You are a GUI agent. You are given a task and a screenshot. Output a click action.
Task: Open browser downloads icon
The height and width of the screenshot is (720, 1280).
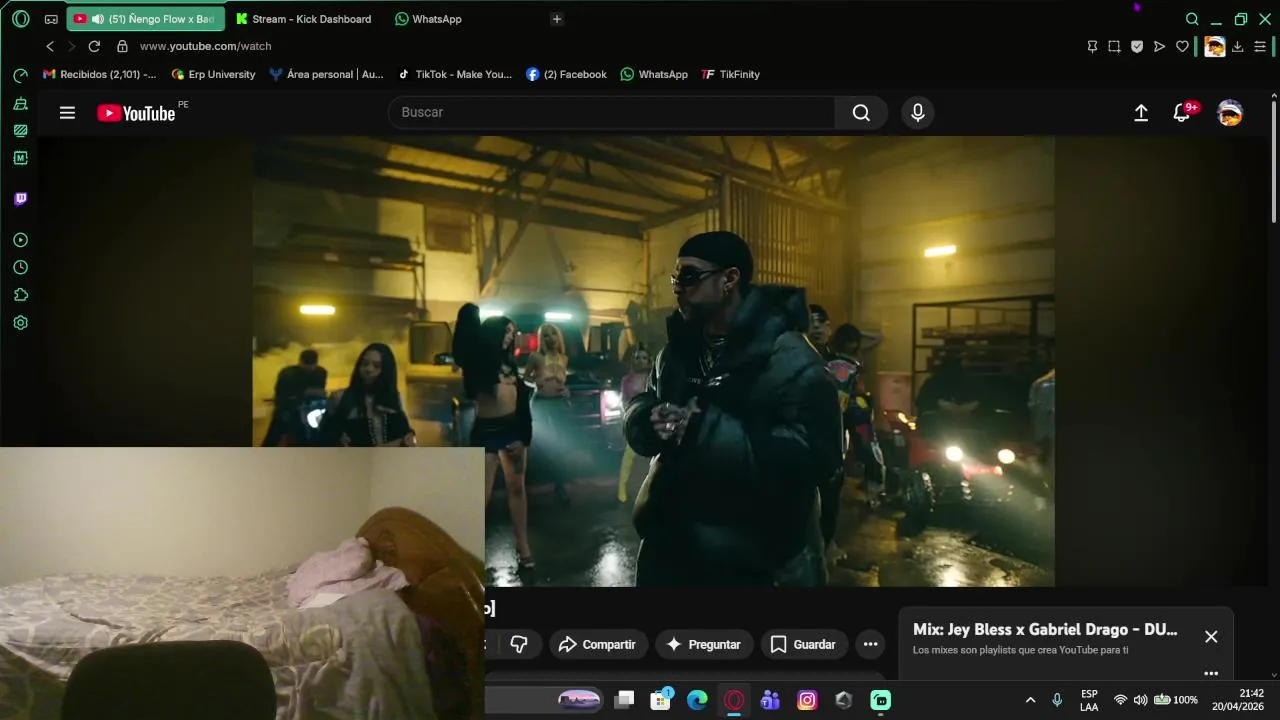(1238, 46)
